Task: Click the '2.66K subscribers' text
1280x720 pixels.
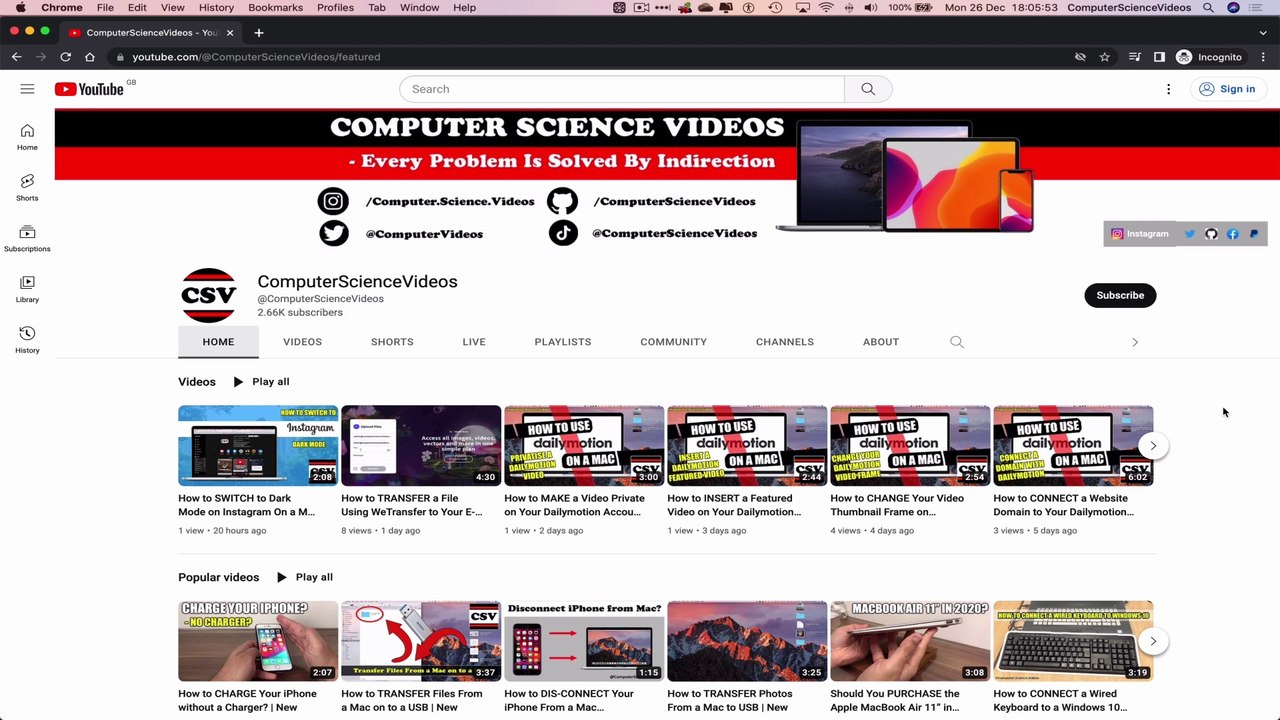Action: point(300,312)
